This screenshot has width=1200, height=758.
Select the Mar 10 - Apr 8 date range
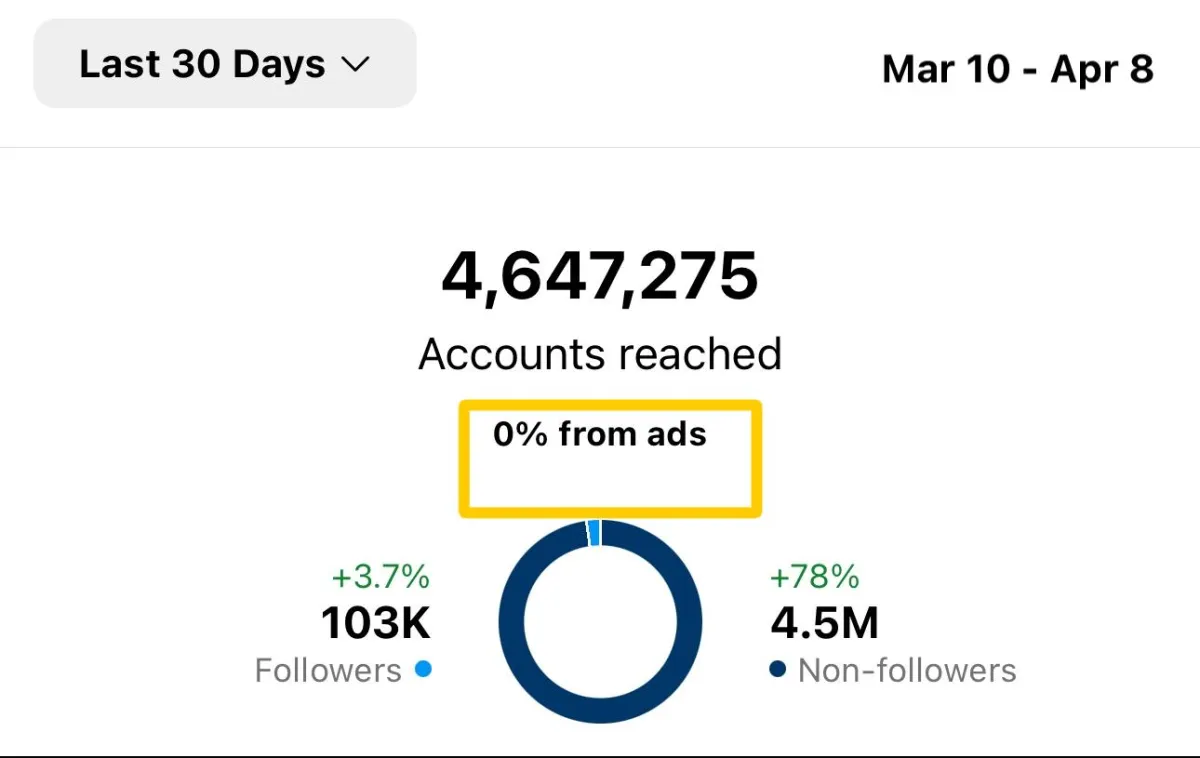(x=1017, y=70)
